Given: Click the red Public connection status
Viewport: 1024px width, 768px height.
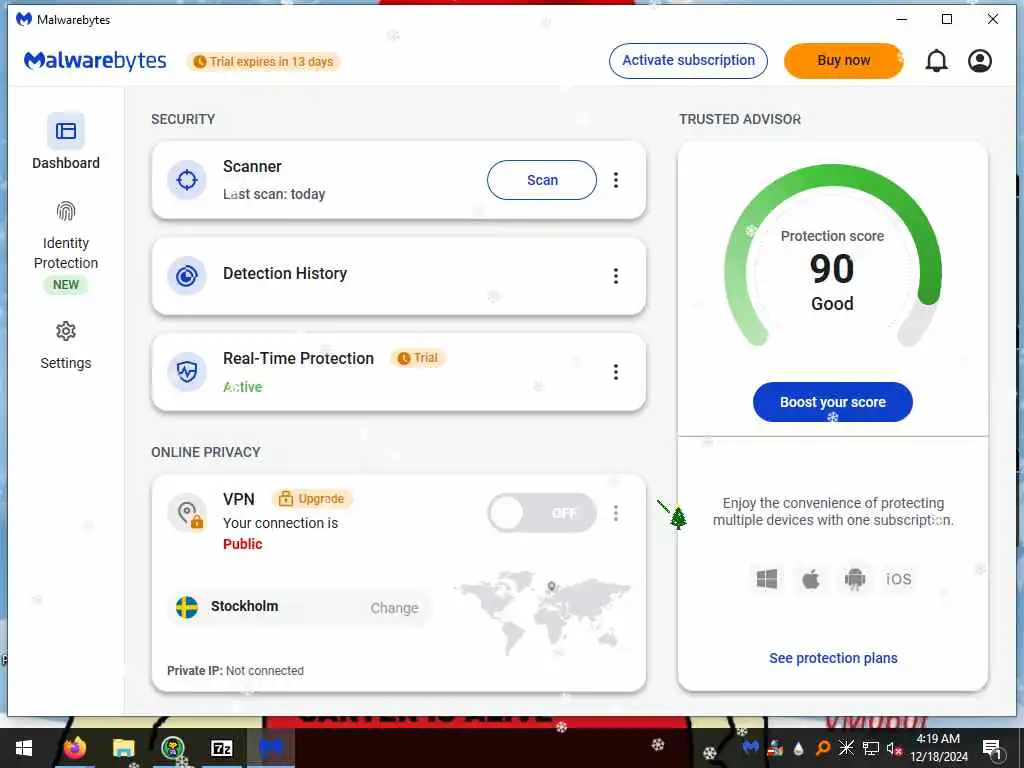Looking at the screenshot, I should point(242,544).
